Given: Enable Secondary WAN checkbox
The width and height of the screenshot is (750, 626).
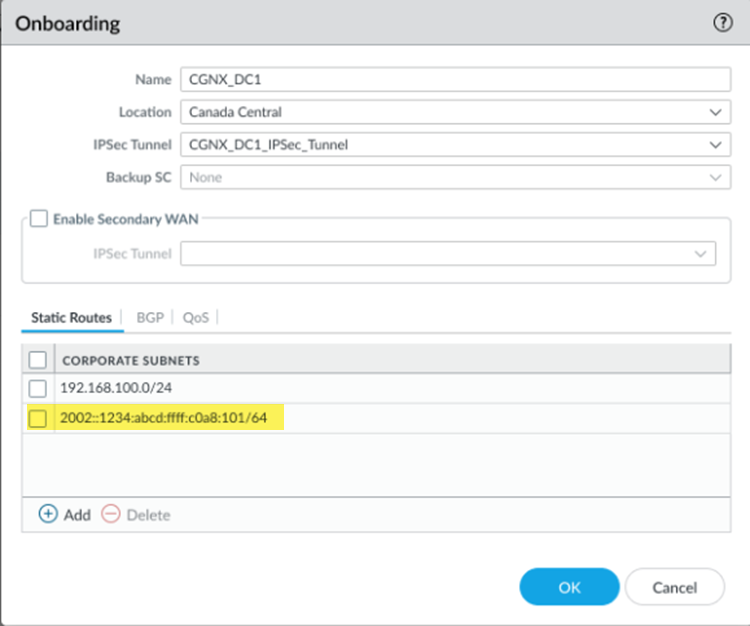Looking at the screenshot, I should tap(39, 218).
